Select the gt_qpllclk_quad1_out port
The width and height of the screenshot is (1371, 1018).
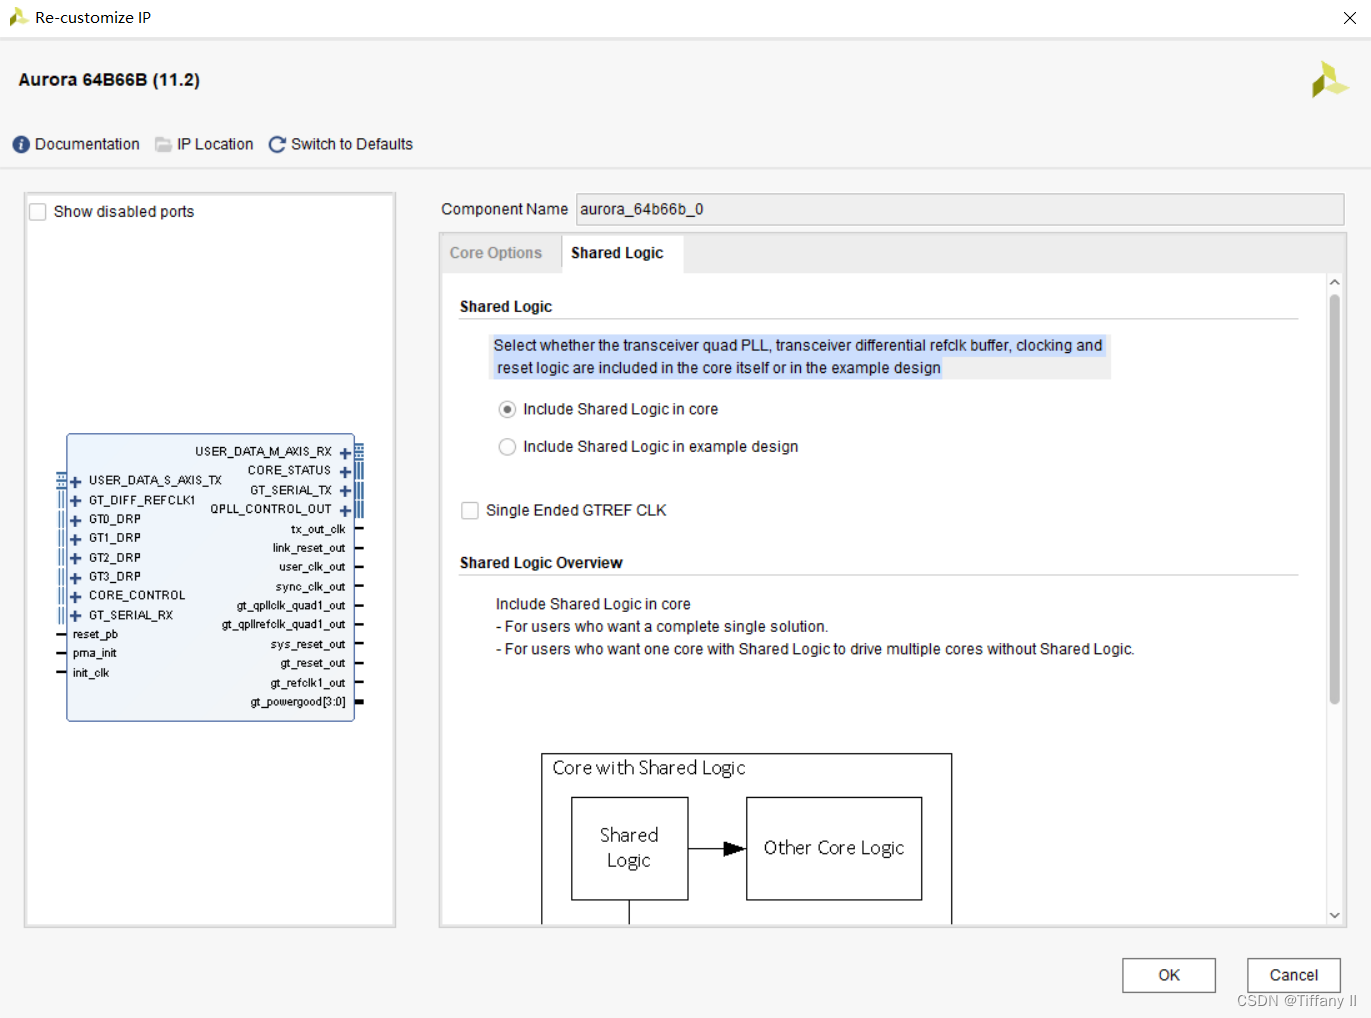291,606
